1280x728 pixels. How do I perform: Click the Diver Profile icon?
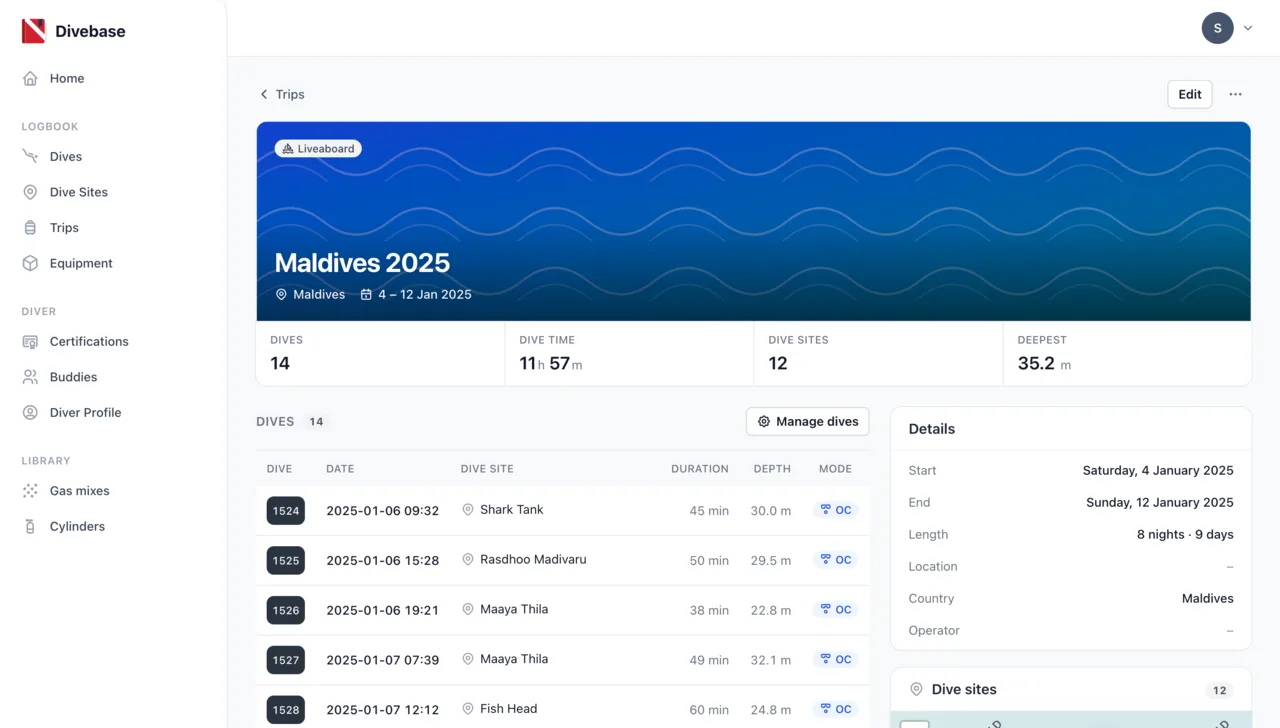coord(30,412)
